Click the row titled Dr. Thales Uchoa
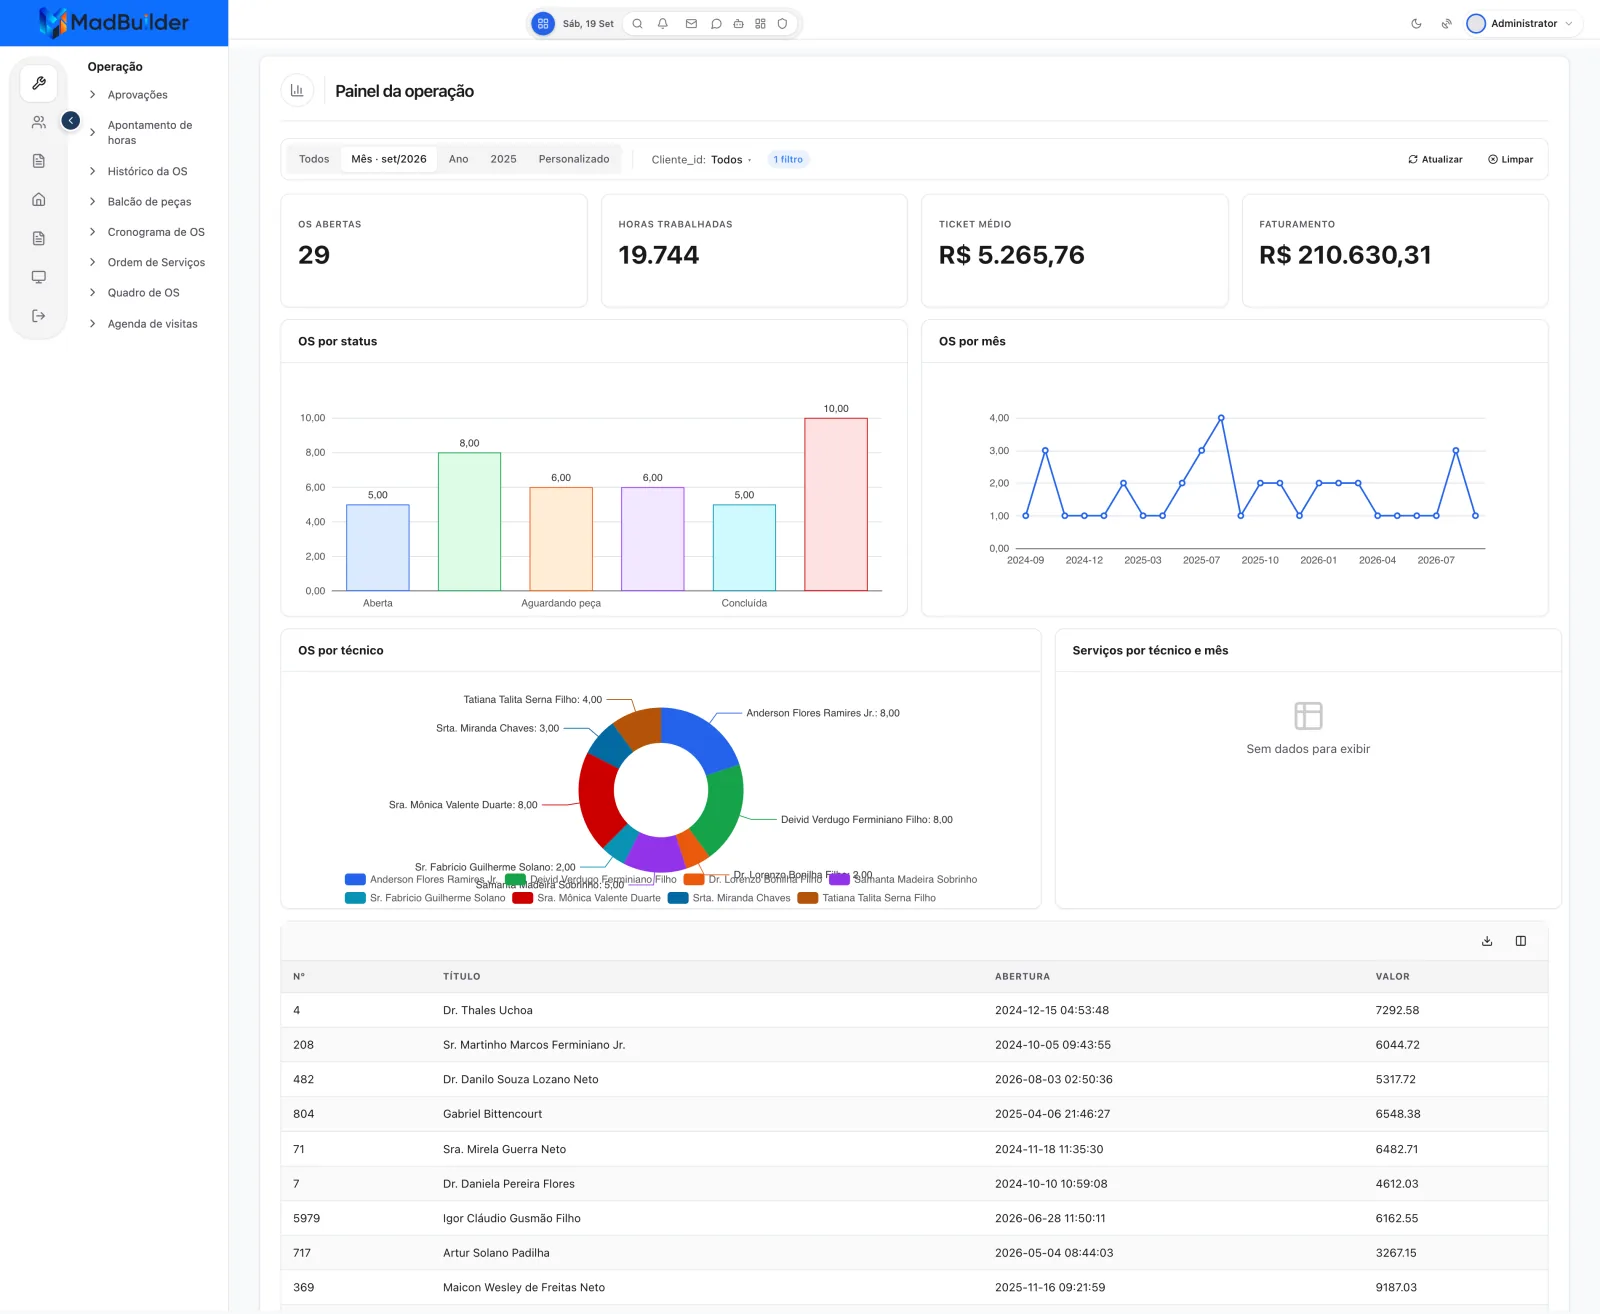The height and width of the screenshot is (1314, 1600). [914, 1010]
